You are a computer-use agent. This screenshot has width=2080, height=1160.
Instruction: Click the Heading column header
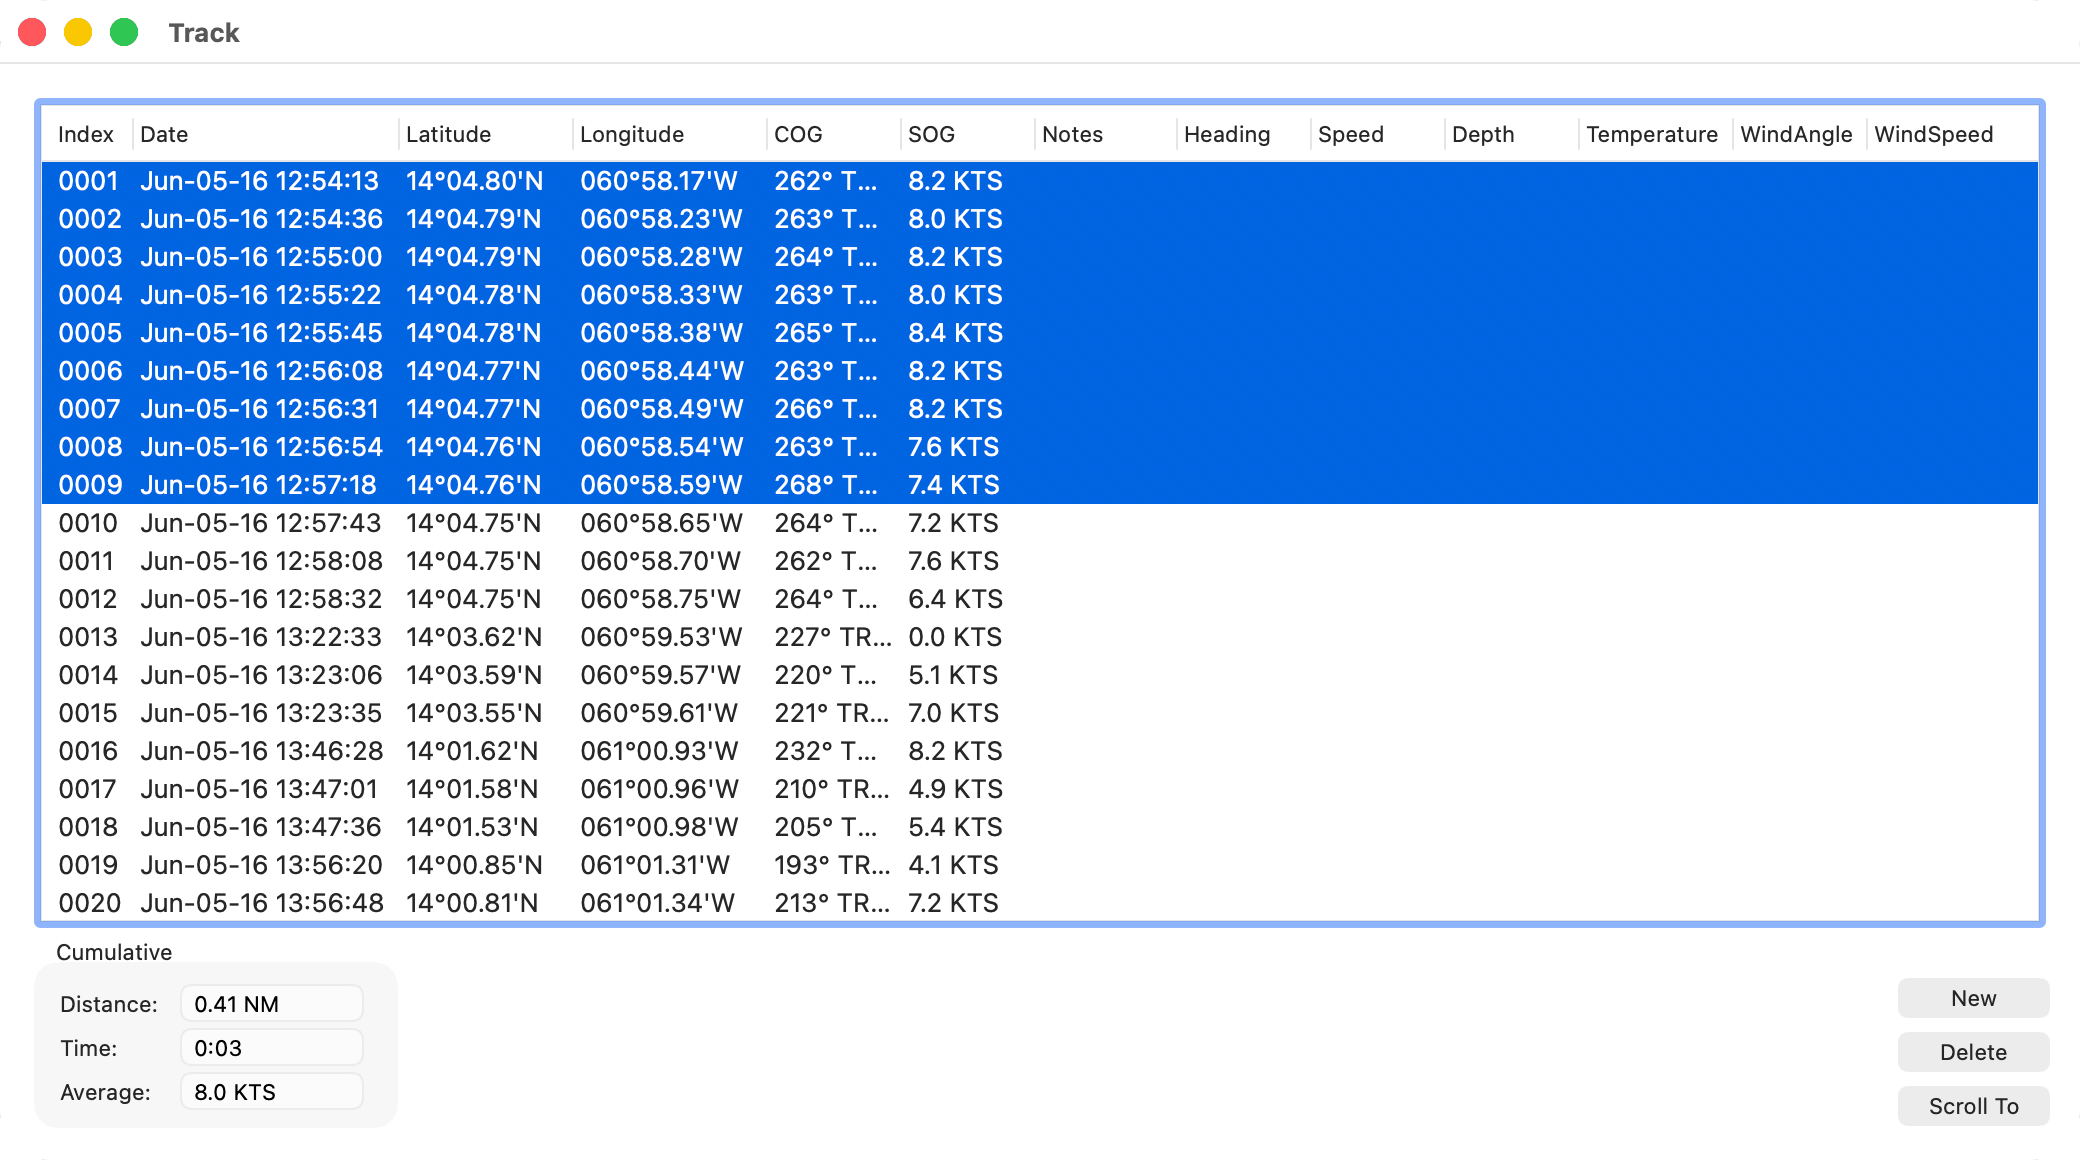(x=1243, y=134)
